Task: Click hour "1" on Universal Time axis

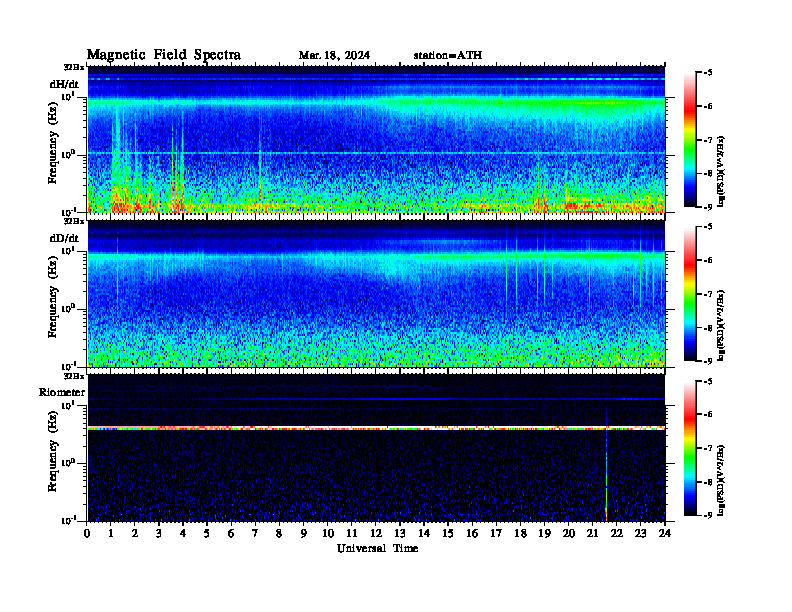Action: pyautogui.click(x=111, y=533)
